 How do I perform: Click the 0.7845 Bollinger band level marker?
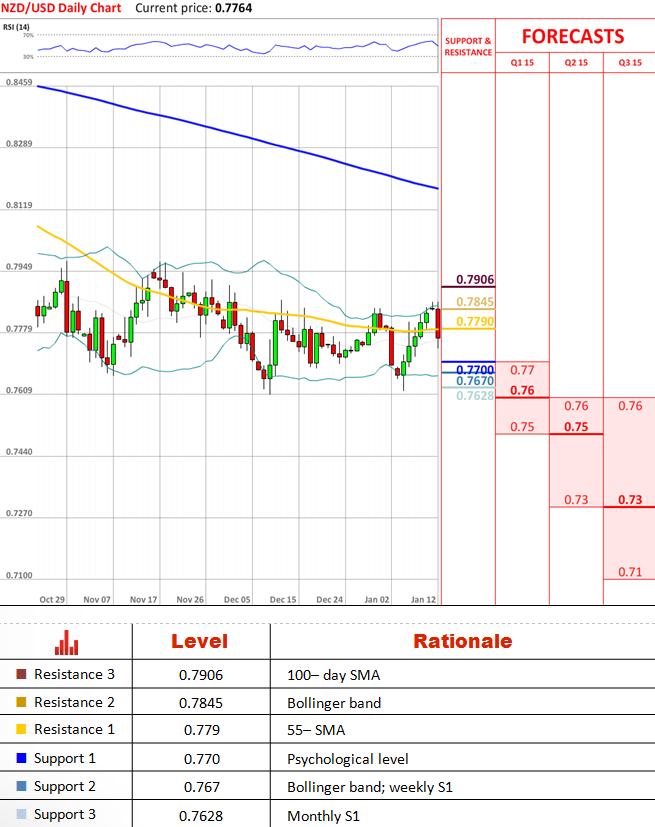[x=475, y=302]
